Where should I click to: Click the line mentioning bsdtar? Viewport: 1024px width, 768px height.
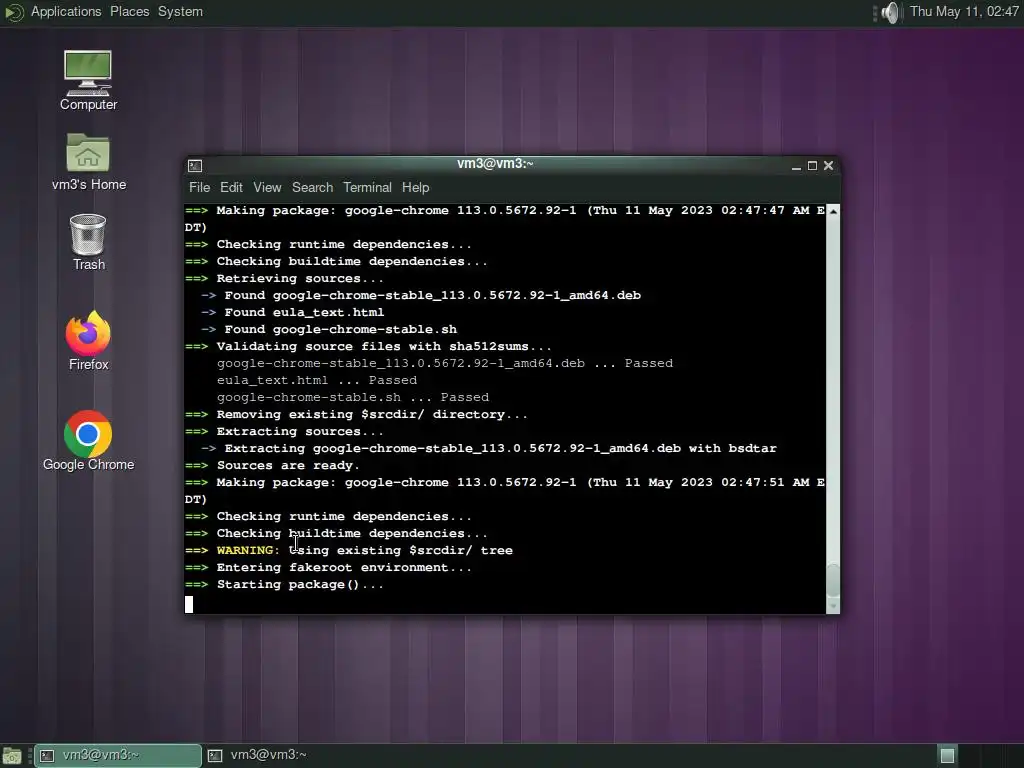coord(488,449)
